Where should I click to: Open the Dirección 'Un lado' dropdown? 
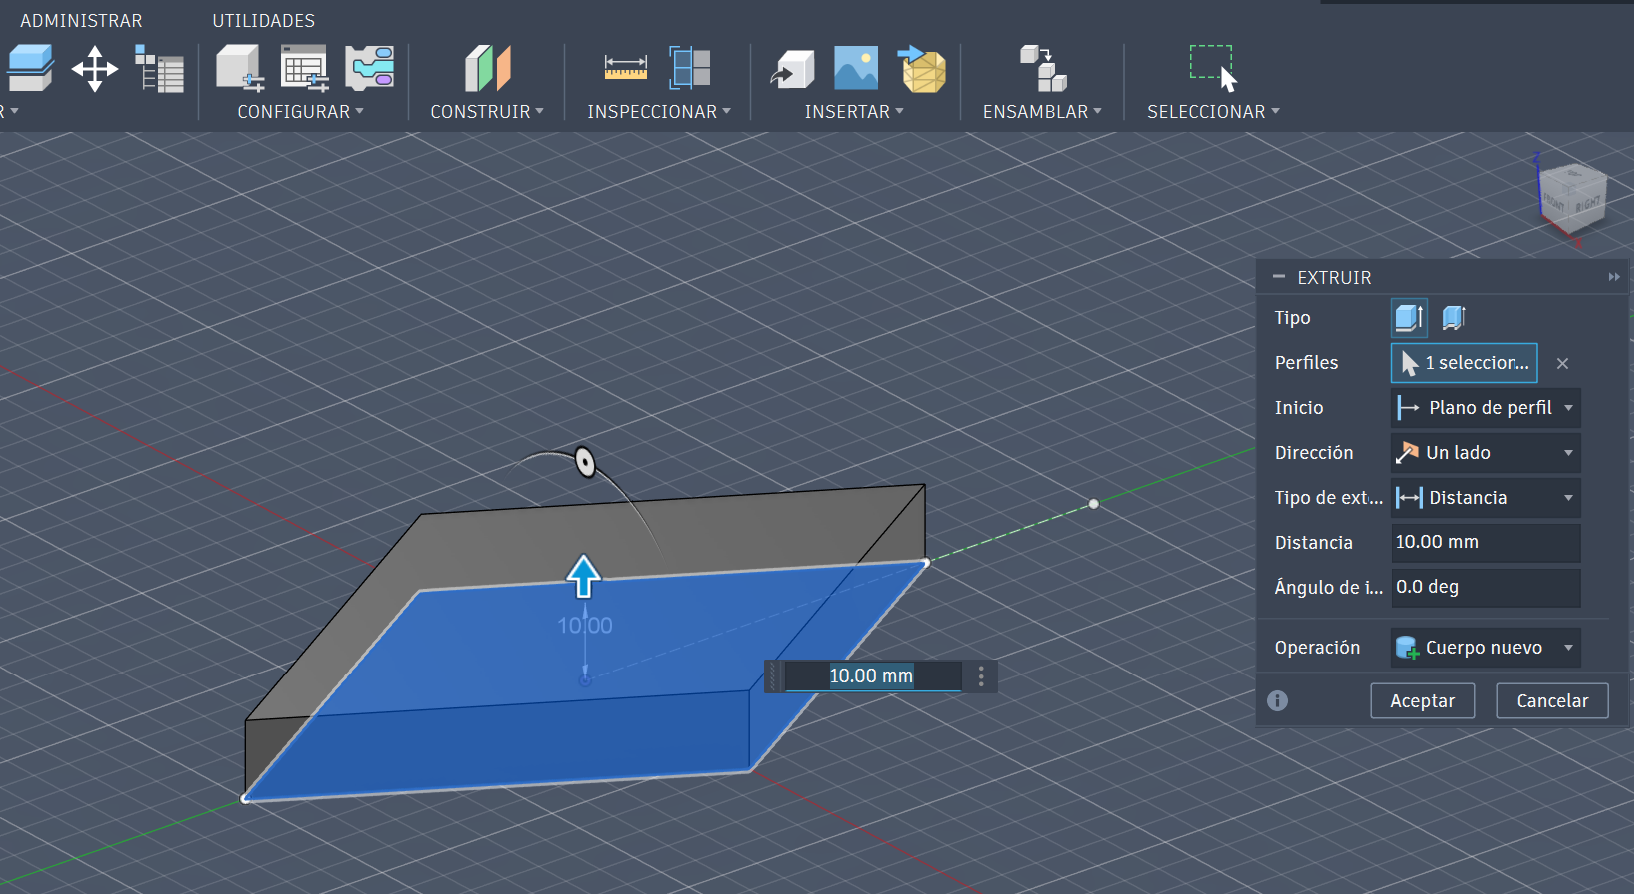1485,453
